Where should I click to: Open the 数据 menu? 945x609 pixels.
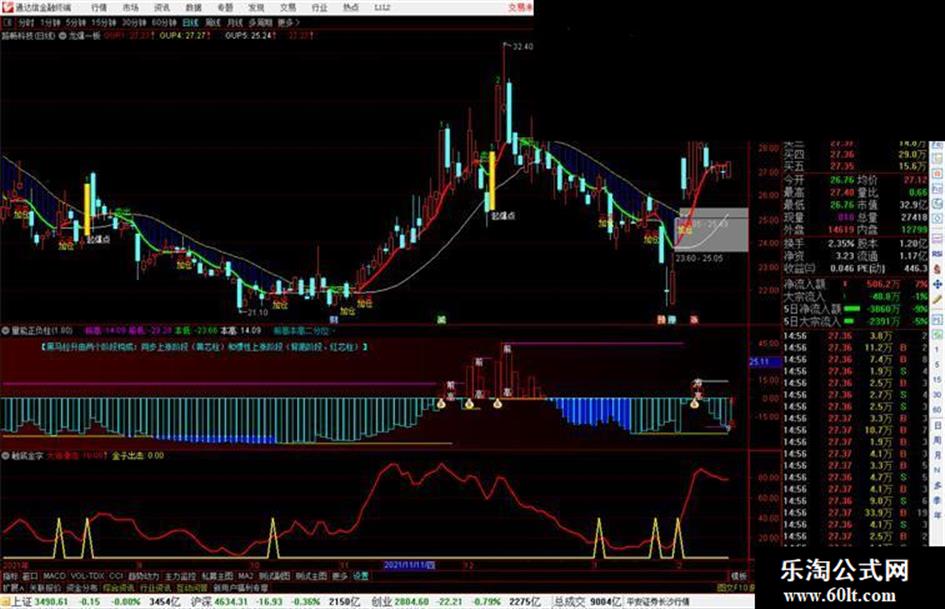[193, 8]
